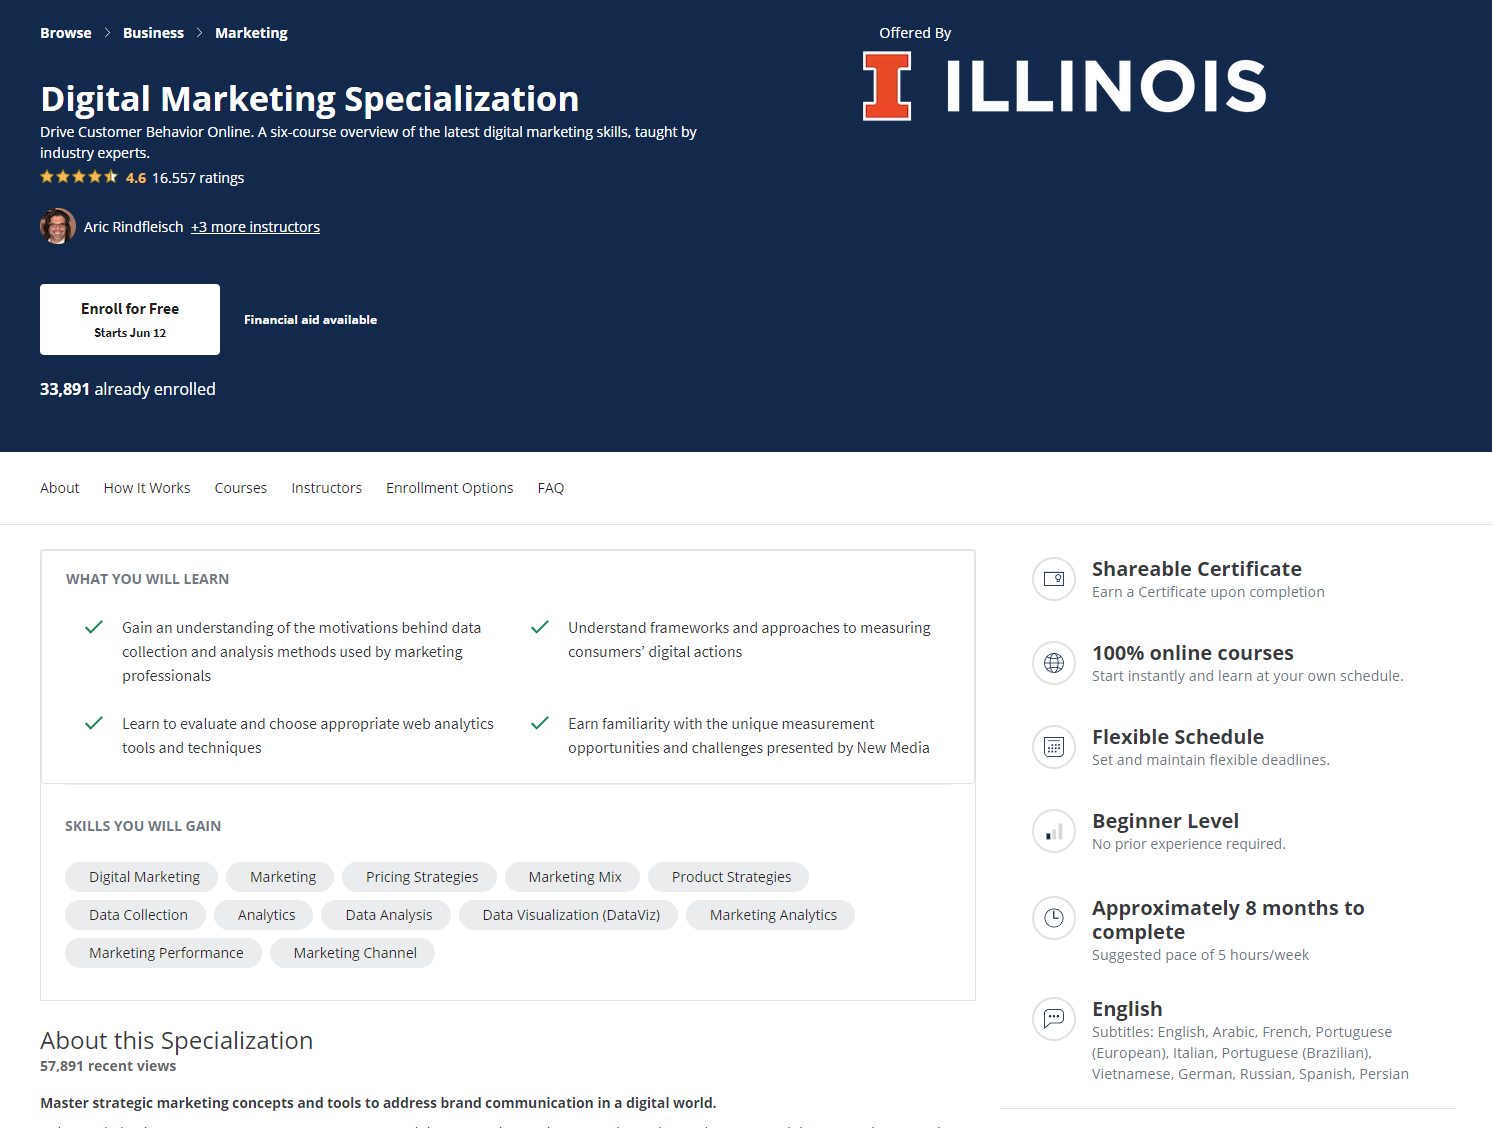This screenshot has width=1492, height=1128.
Task: Go to the Instructors tab
Action: [327, 488]
